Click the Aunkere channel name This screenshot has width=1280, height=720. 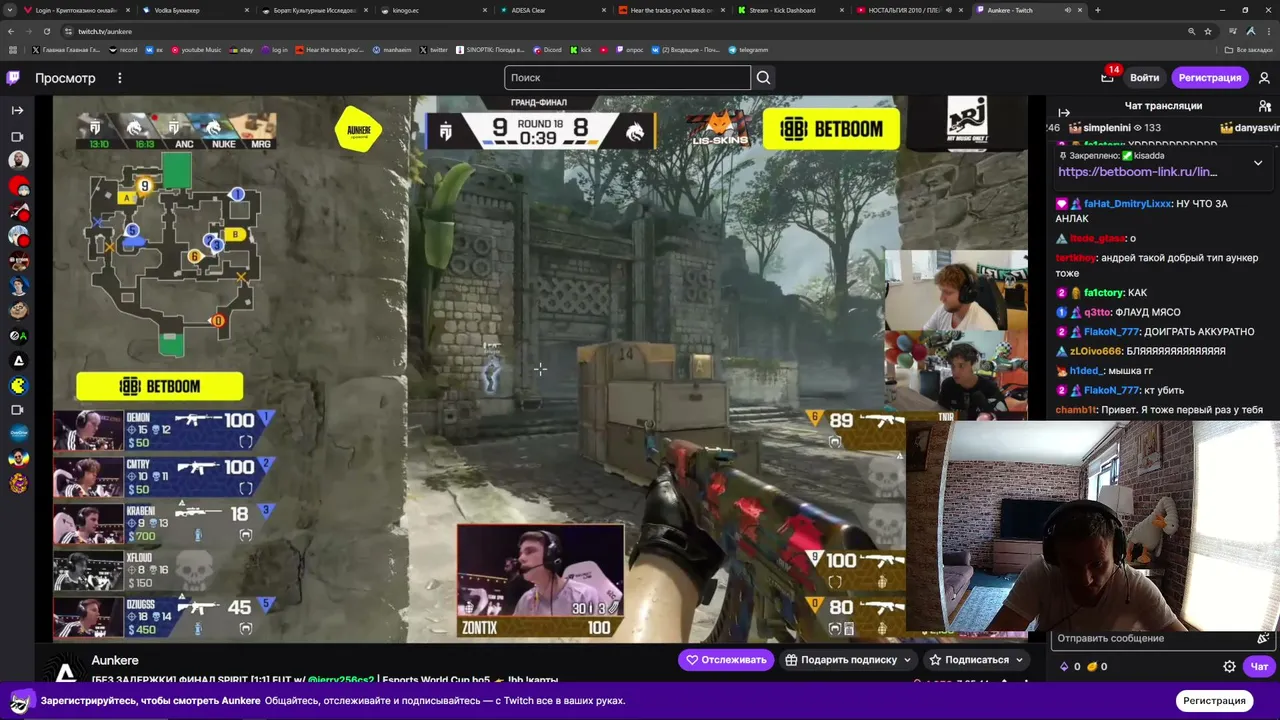pos(115,660)
